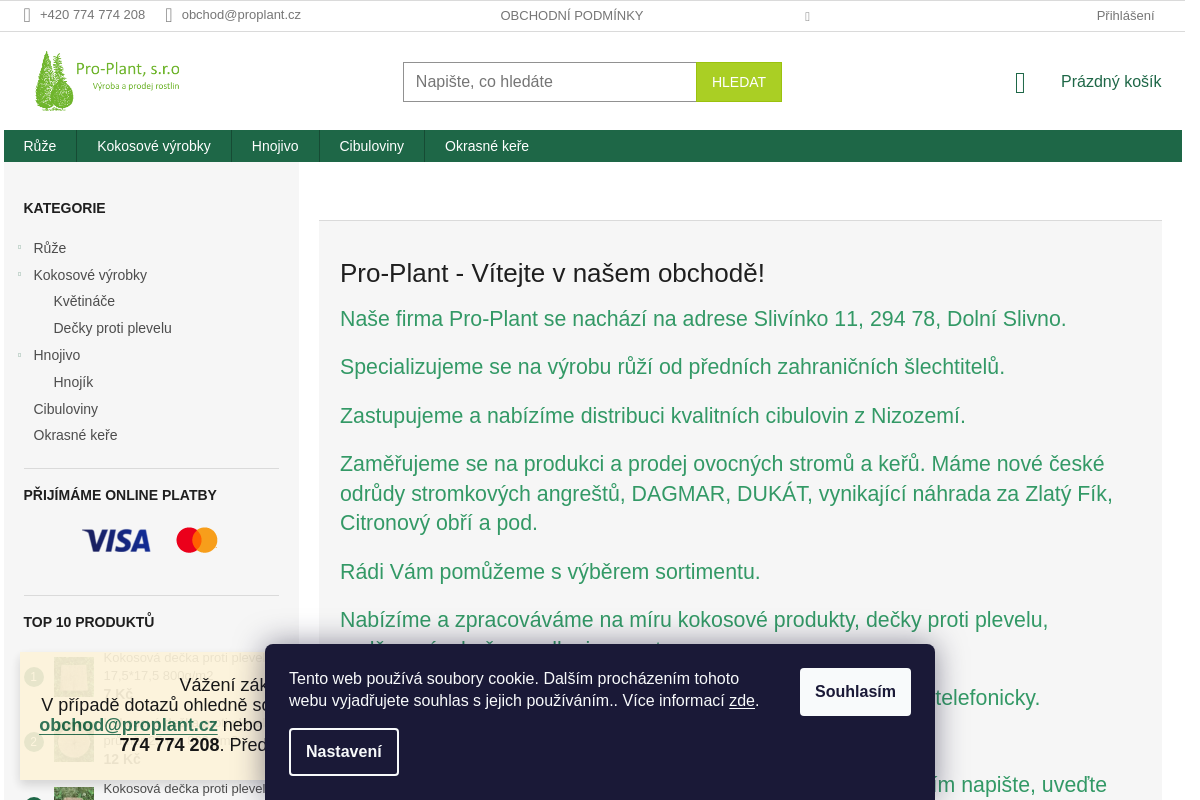The height and width of the screenshot is (800, 1200).
Task: Click the TOP 10 PRODUKTŮ heading
Action: pyautogui.click(x=89, y=622)
